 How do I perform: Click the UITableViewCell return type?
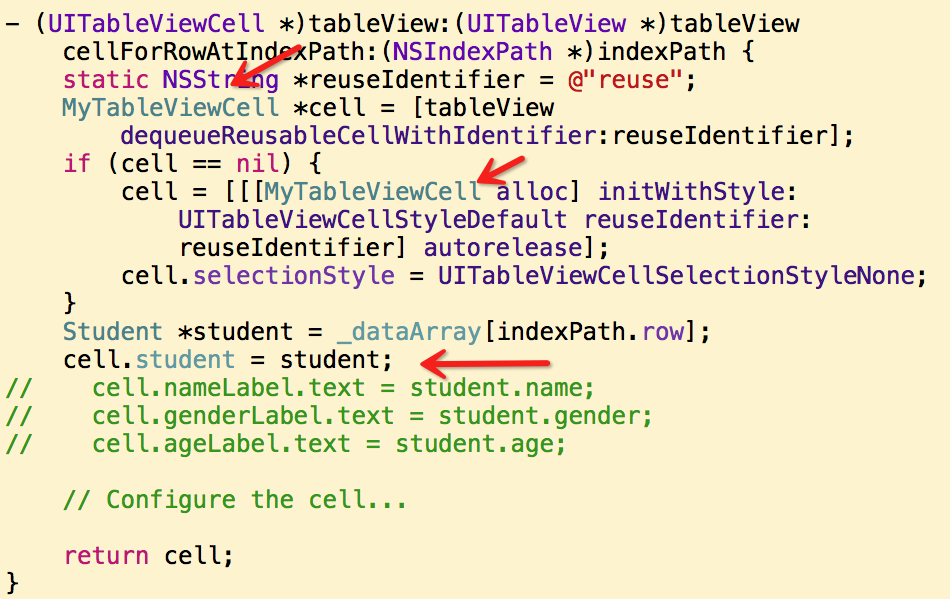(156, 24)
